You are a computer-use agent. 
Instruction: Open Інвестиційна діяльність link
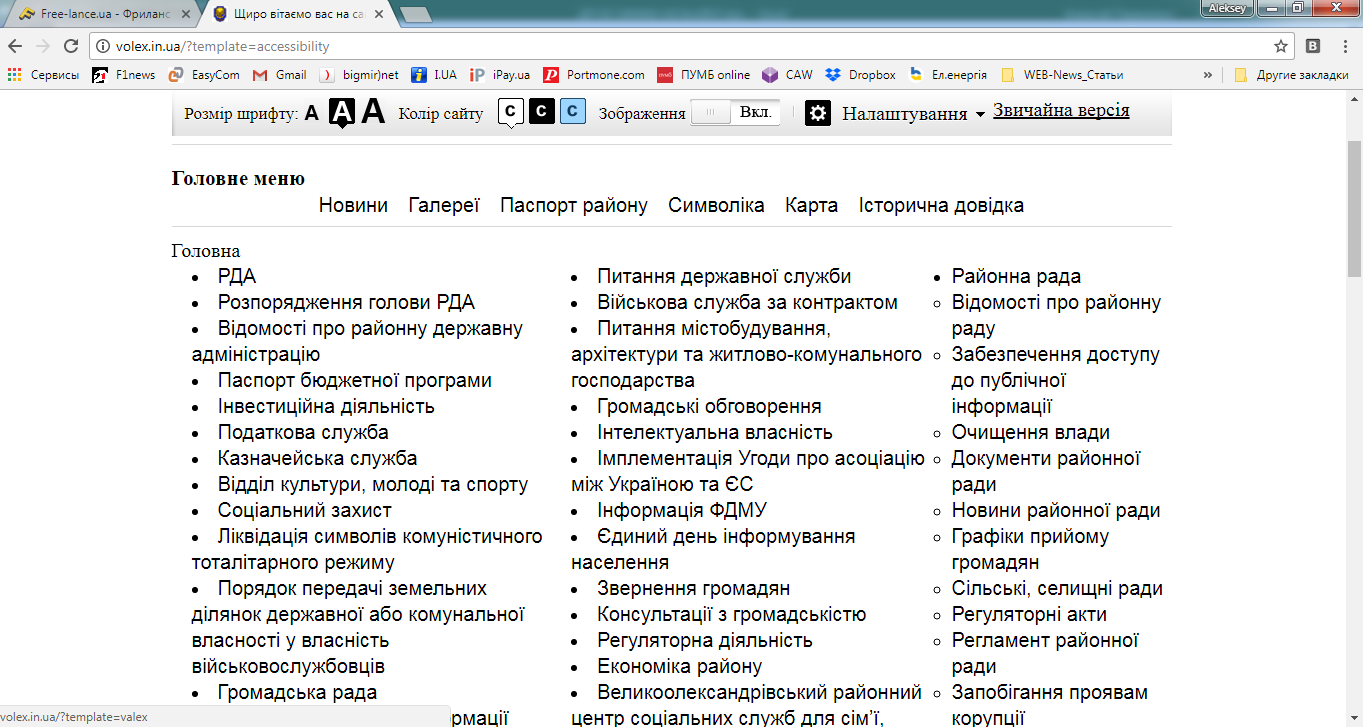click(326, 406)
